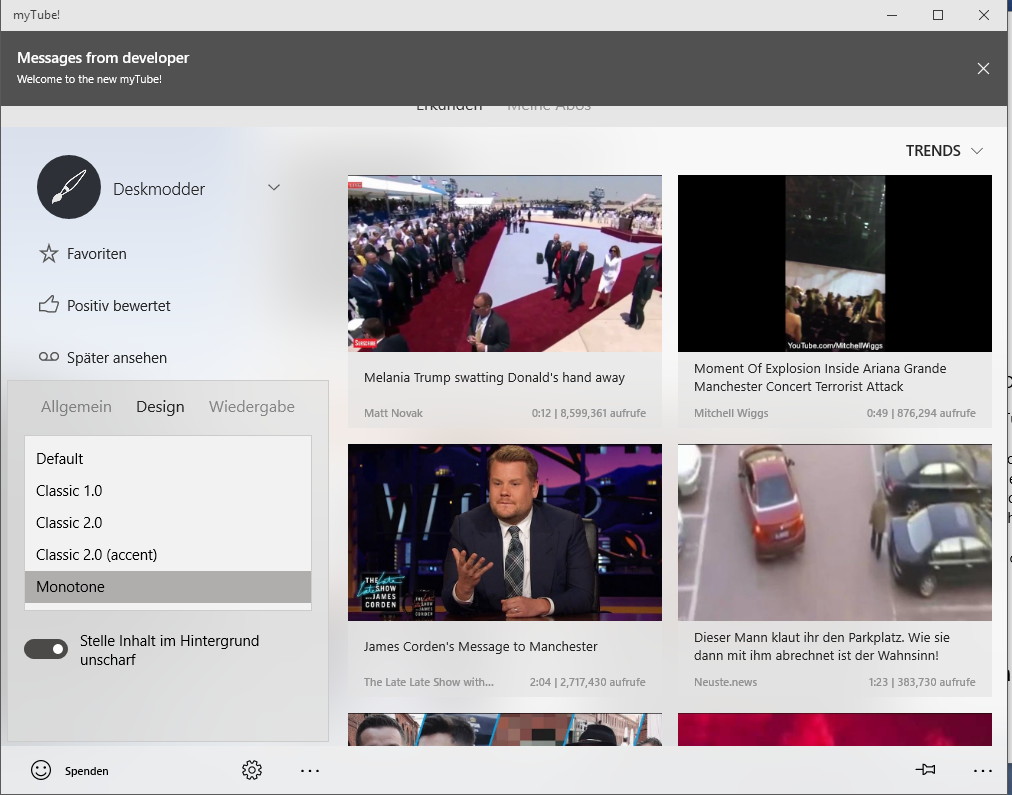Click the channel name Matt Novak
Viewport: 1012px width, 795px height.
[x=393, y=413]
